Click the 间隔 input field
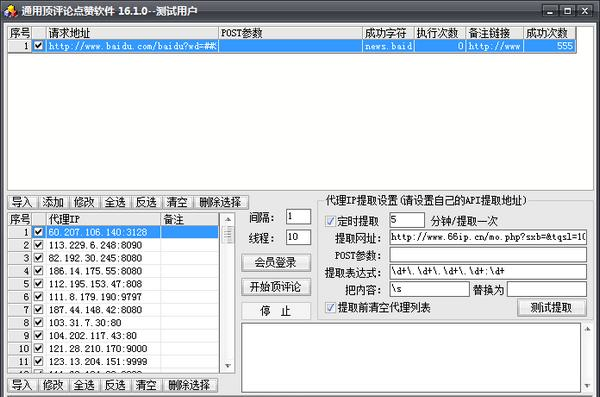The width and height of the screenshot is (600, 397). point(298,217)
